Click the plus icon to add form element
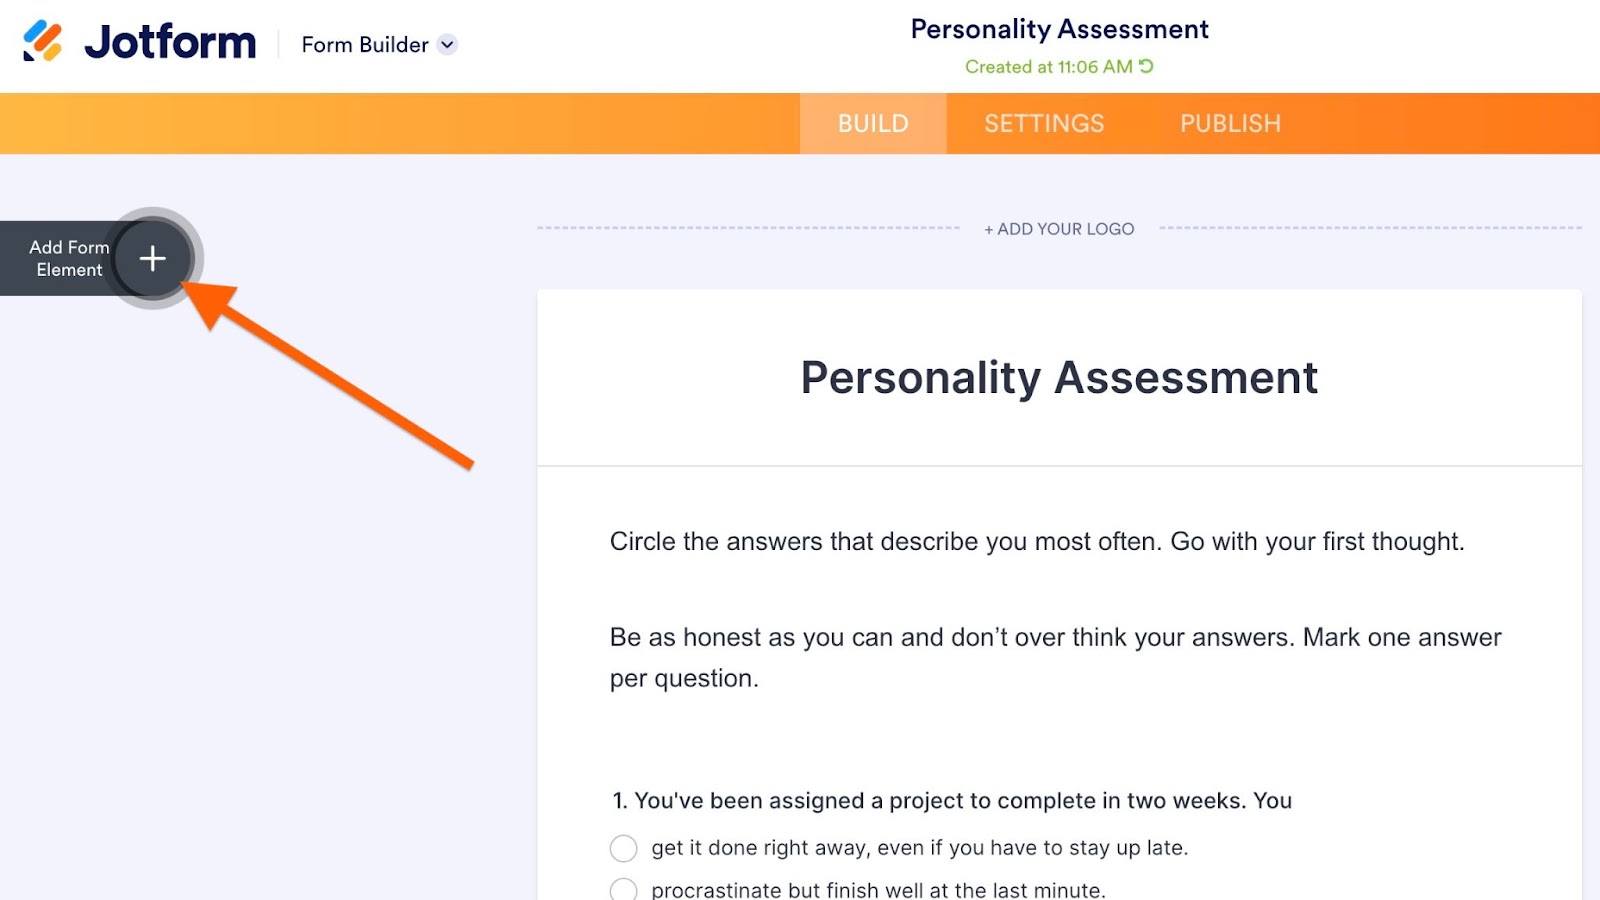This screenshot has width=1600, height=900. pos(152,259)
